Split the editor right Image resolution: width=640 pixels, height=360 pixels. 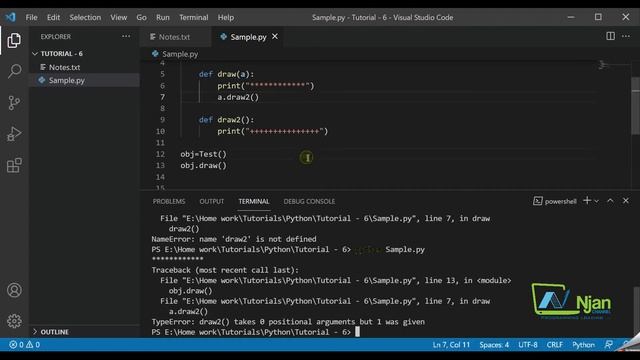tap(610, 36)
